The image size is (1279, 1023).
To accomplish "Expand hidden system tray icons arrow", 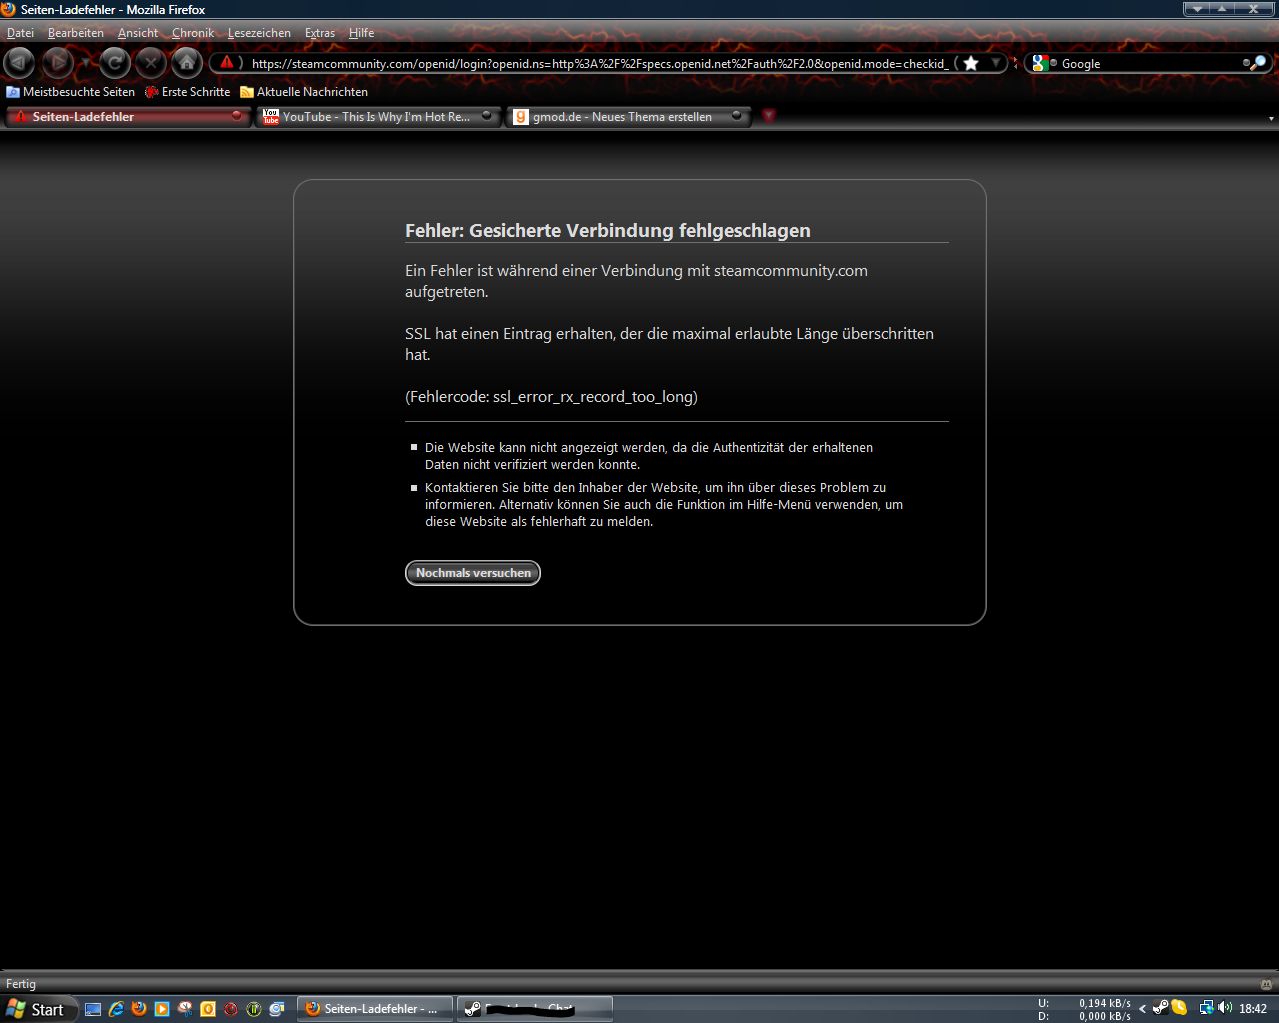I will tap(1143, 1009).
